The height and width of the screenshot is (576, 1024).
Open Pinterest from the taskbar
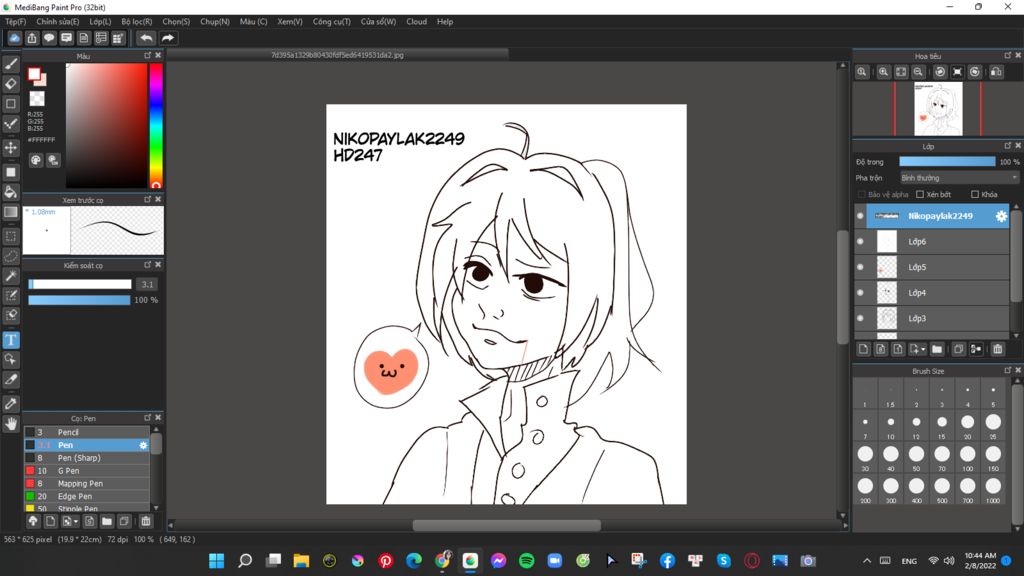point(385,561)
